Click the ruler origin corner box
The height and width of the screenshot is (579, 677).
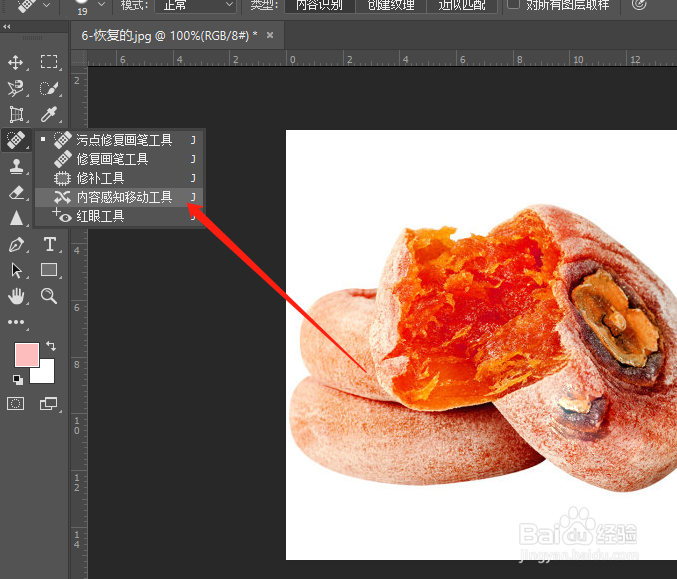[79, 58]
